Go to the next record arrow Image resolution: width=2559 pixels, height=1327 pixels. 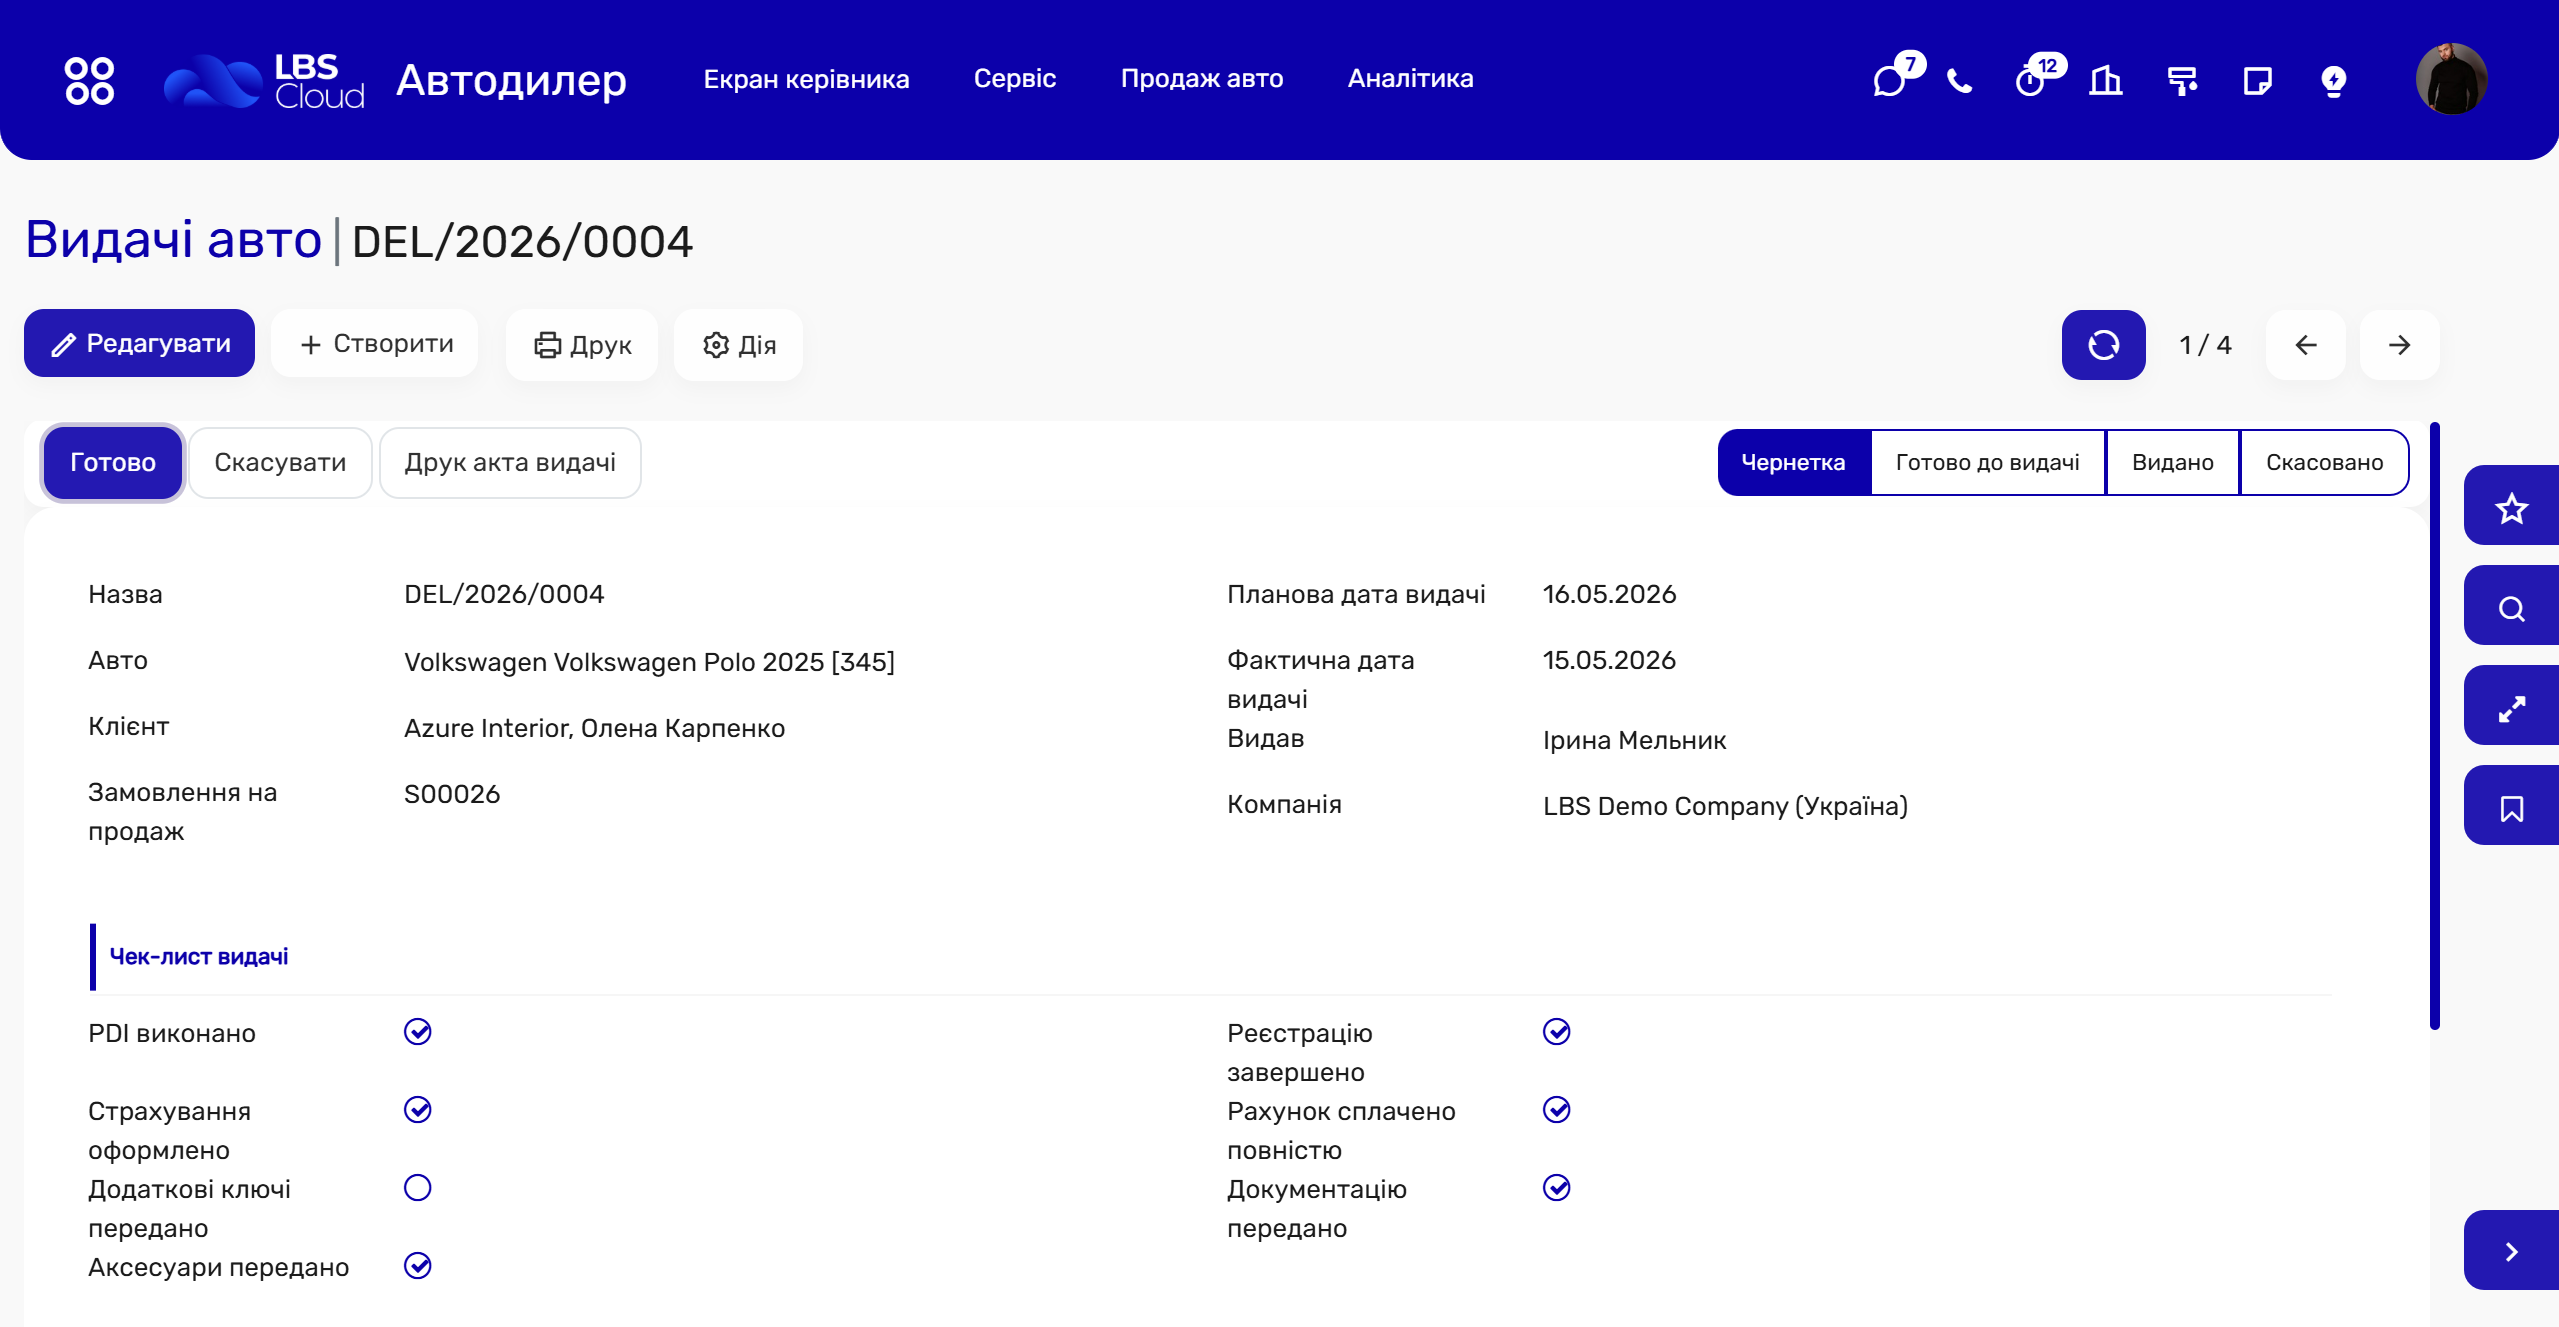2399,345
